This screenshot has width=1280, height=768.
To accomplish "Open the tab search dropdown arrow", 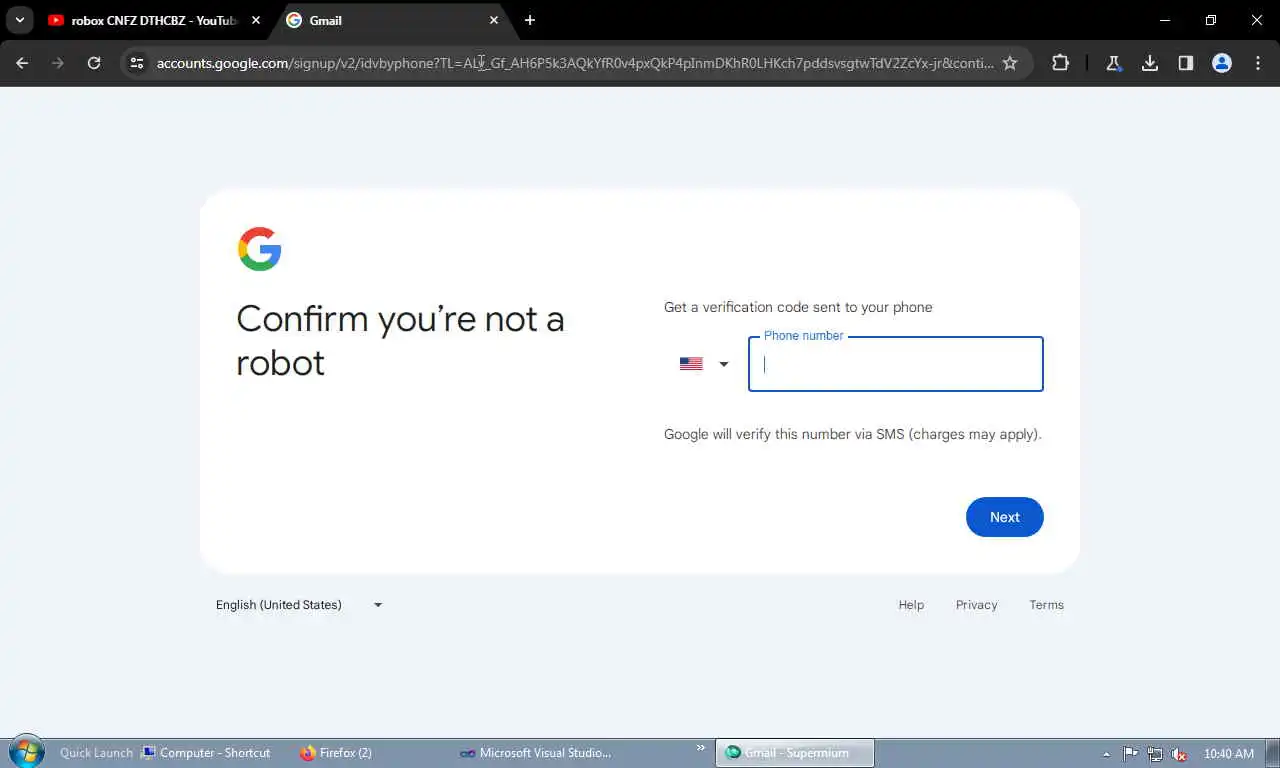I will click(19, 20).
